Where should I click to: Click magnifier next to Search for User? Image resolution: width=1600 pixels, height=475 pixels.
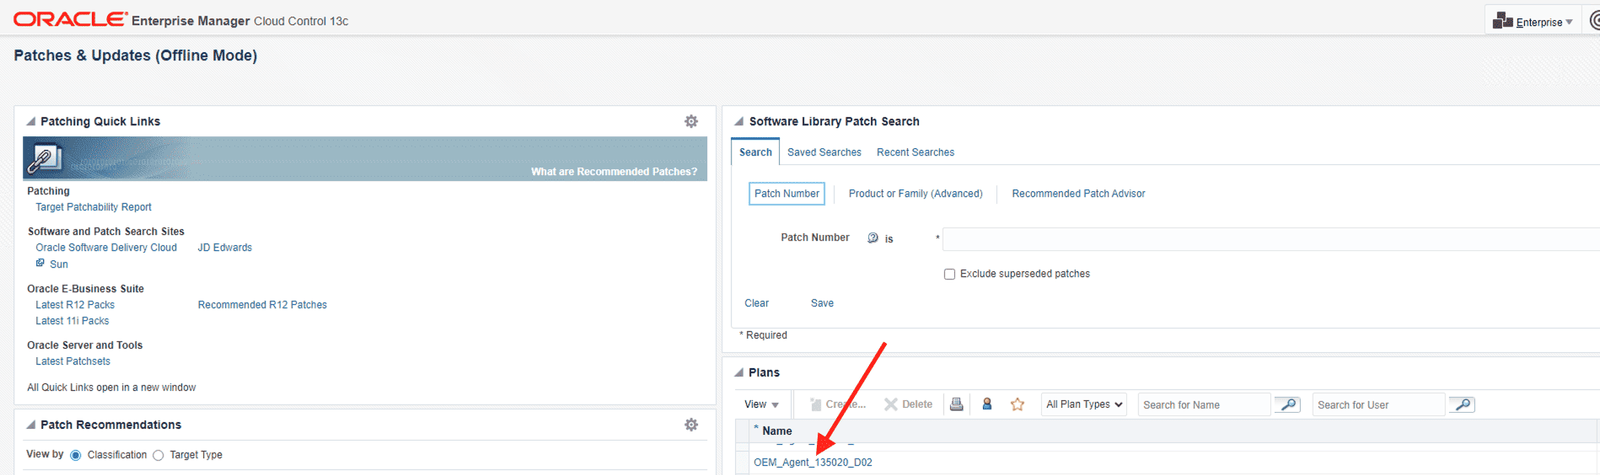point(1462,404)
